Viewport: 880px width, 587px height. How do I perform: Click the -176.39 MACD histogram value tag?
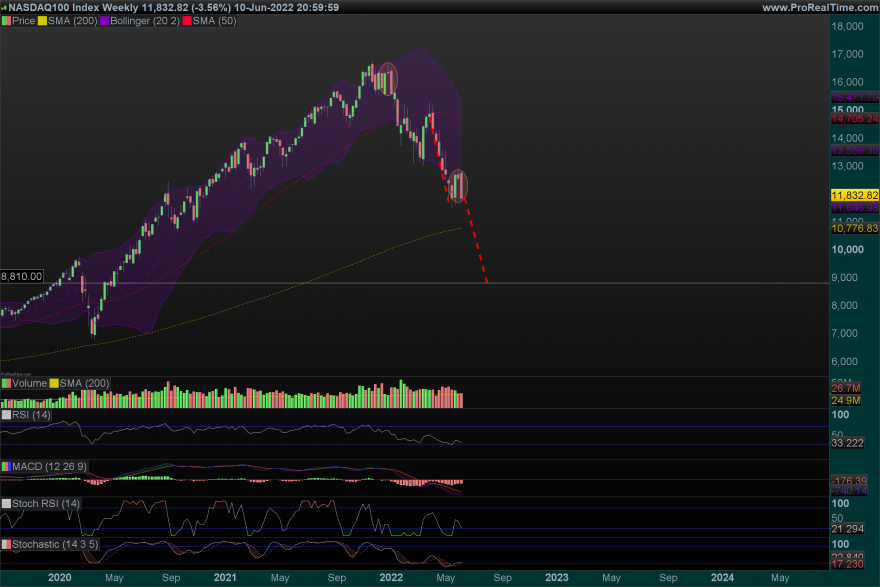pos(849,480)
